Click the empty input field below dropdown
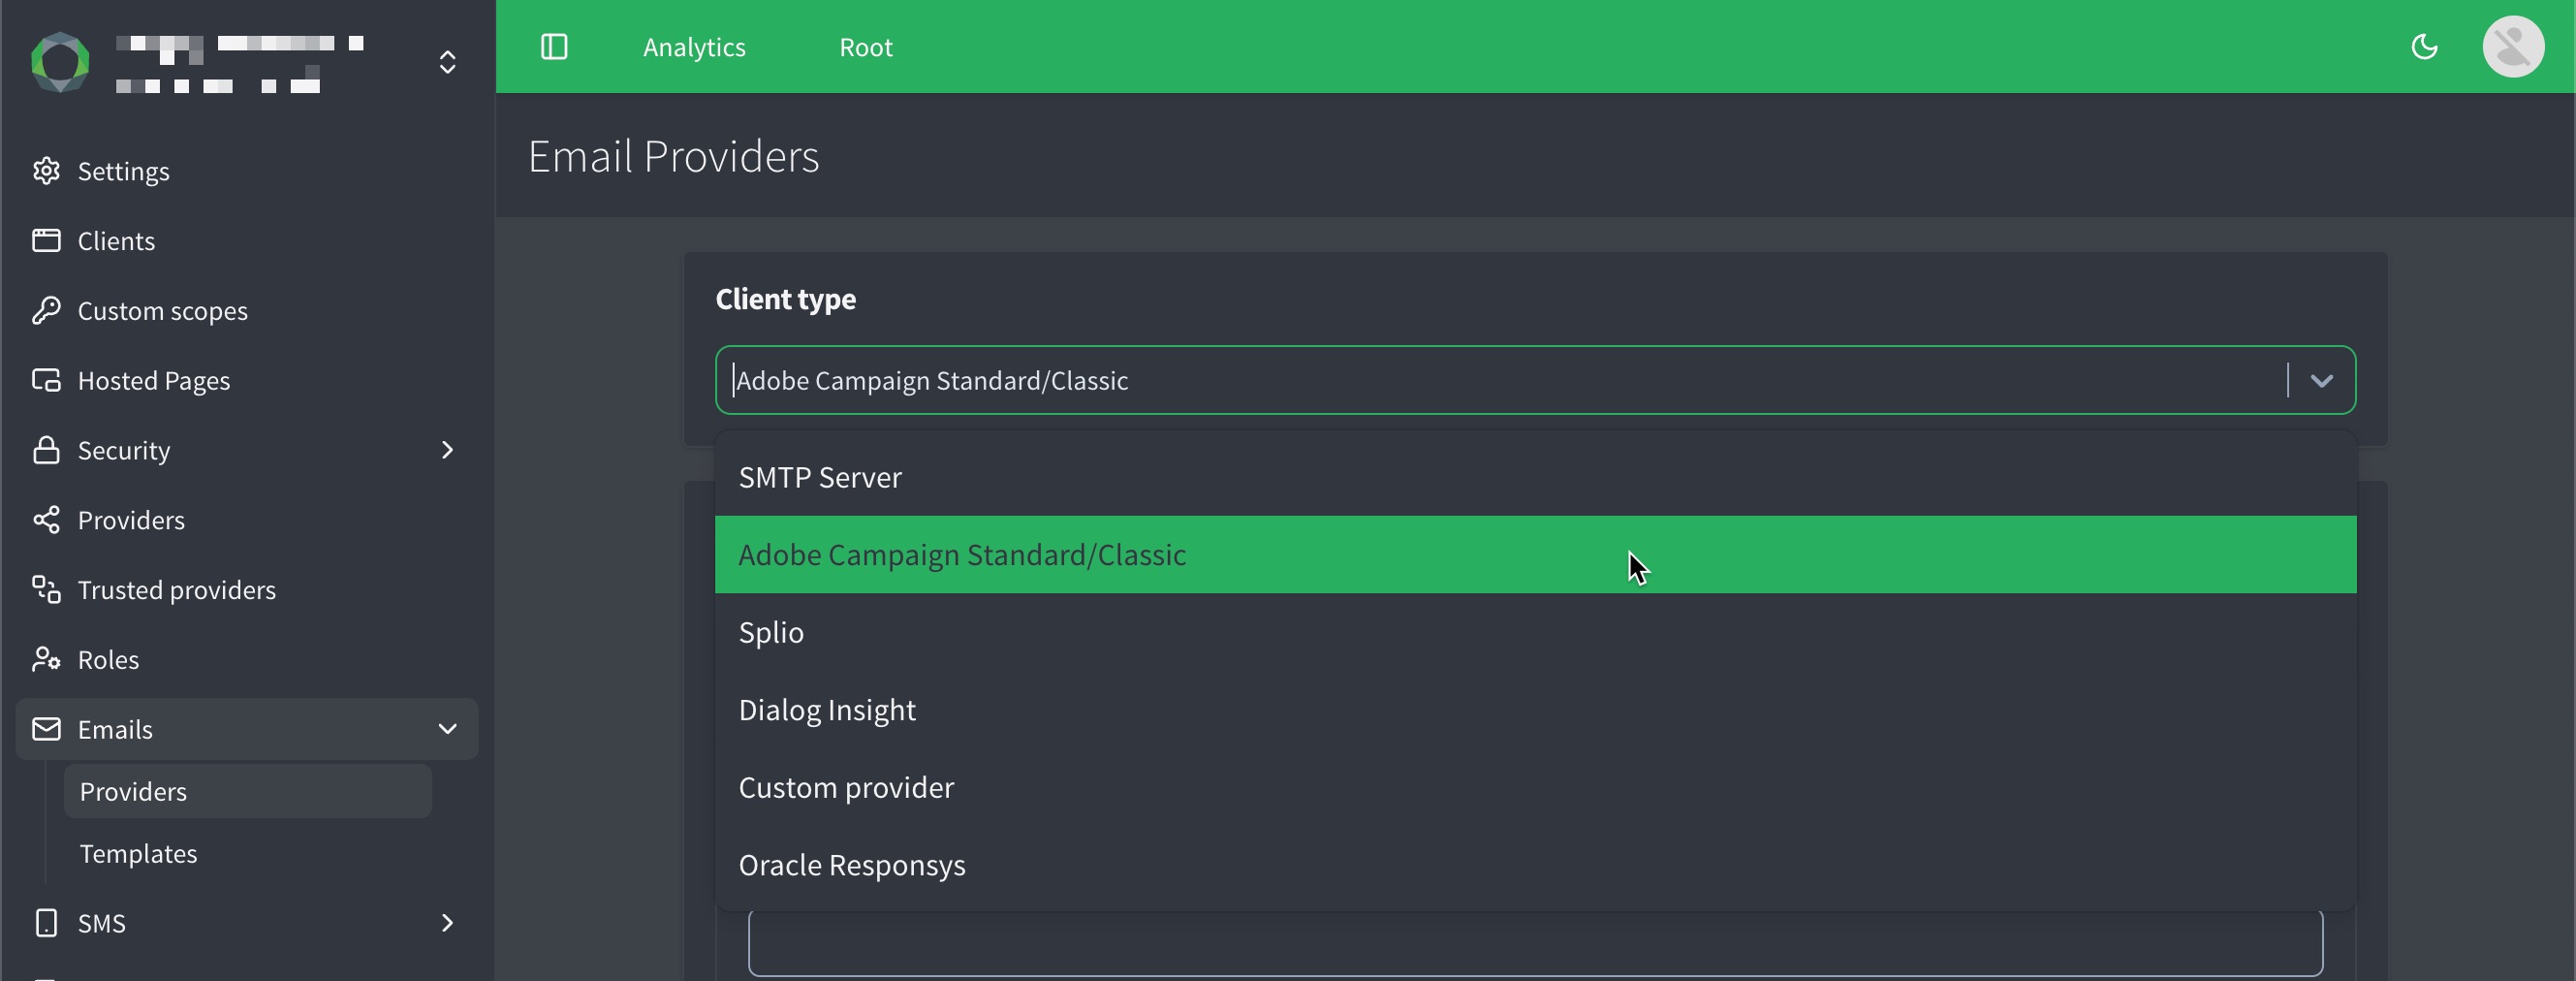 tap(1535, 942)
